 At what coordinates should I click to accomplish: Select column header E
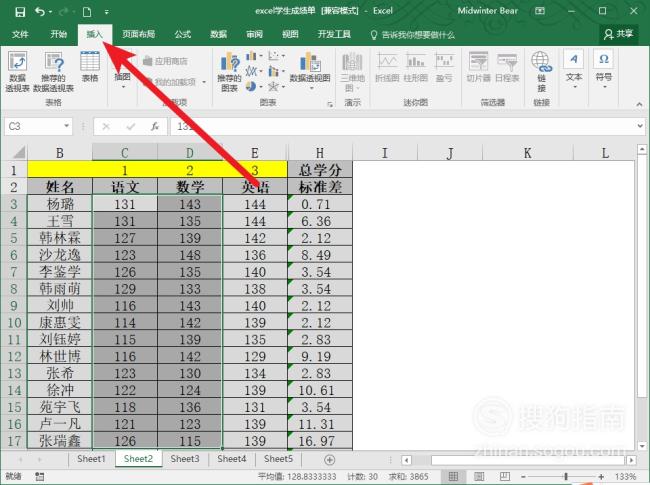click(255, 153)
